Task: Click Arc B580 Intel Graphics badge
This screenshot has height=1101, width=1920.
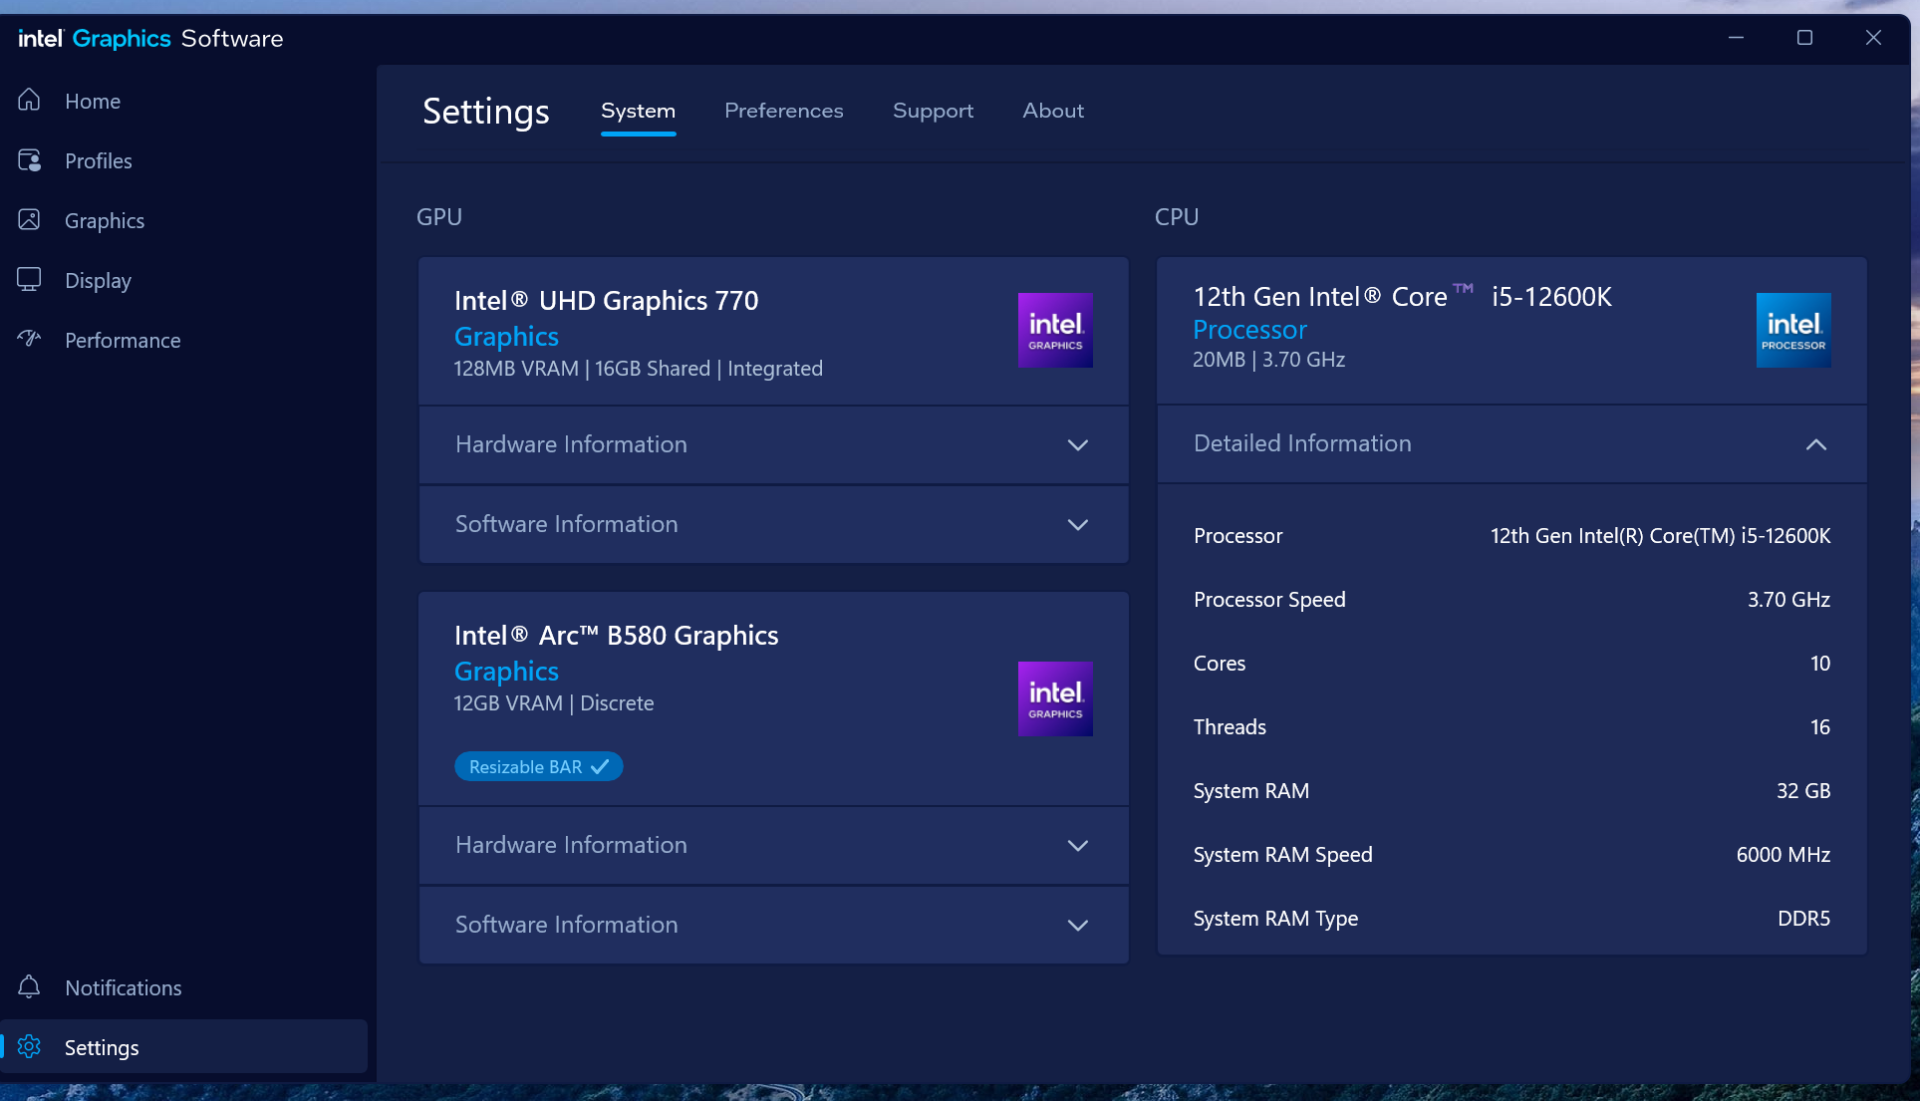Action: pyautogui.click(x=1055, y=699)
